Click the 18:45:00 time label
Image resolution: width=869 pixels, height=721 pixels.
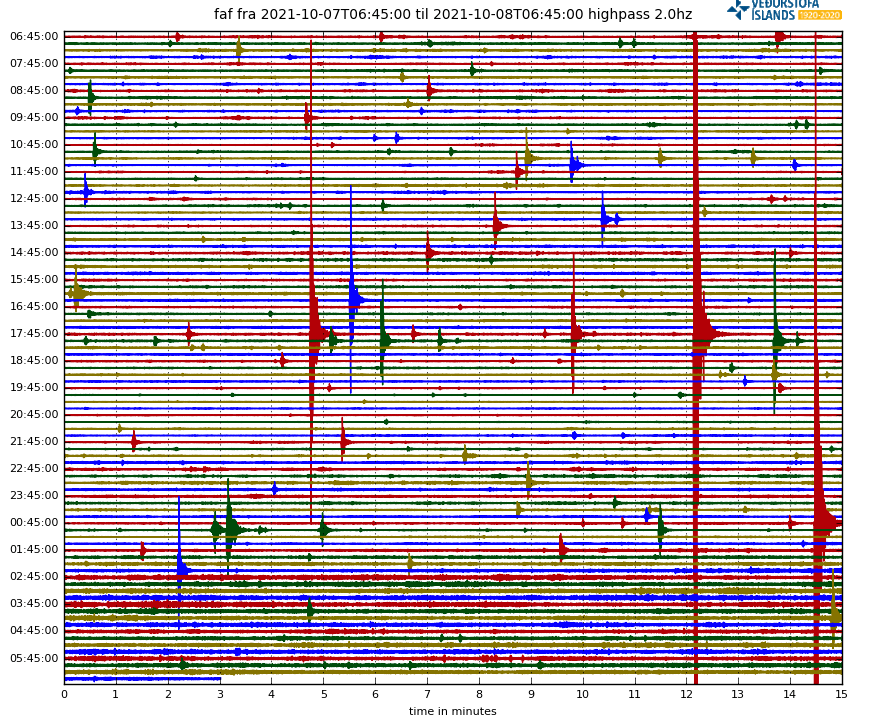point(34,361)
